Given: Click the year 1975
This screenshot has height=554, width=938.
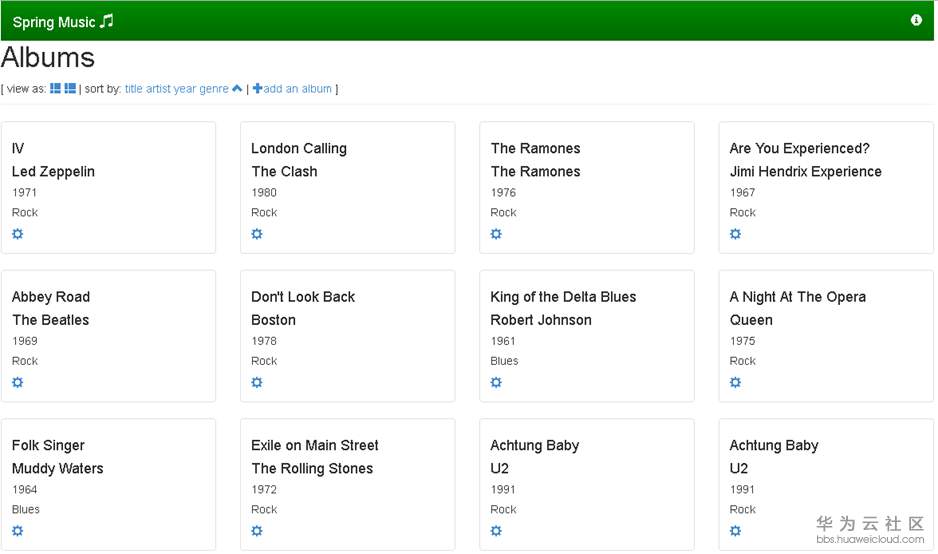Looking at the screenshot, I should click(x=742, y=341).
